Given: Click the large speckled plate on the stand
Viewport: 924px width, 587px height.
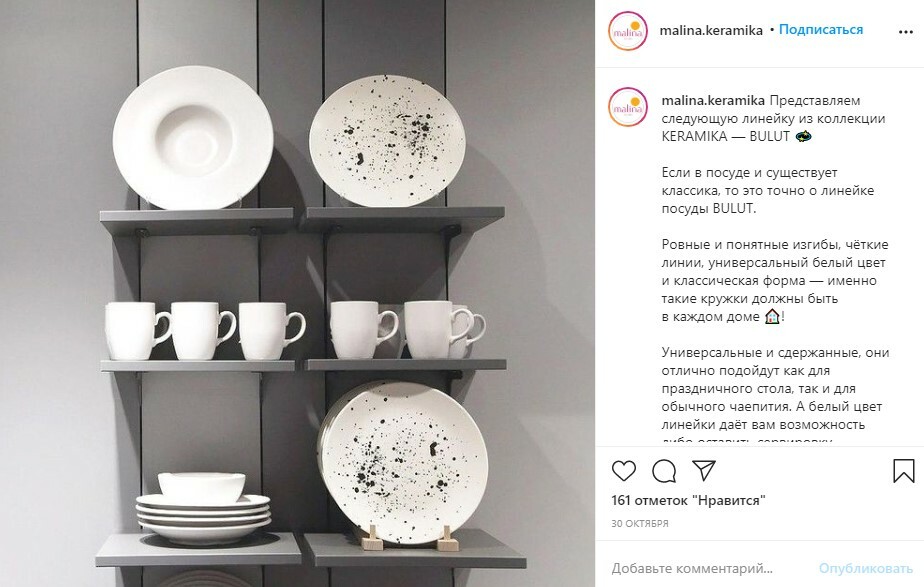Looking at the screenshot, I should point(405,462).
